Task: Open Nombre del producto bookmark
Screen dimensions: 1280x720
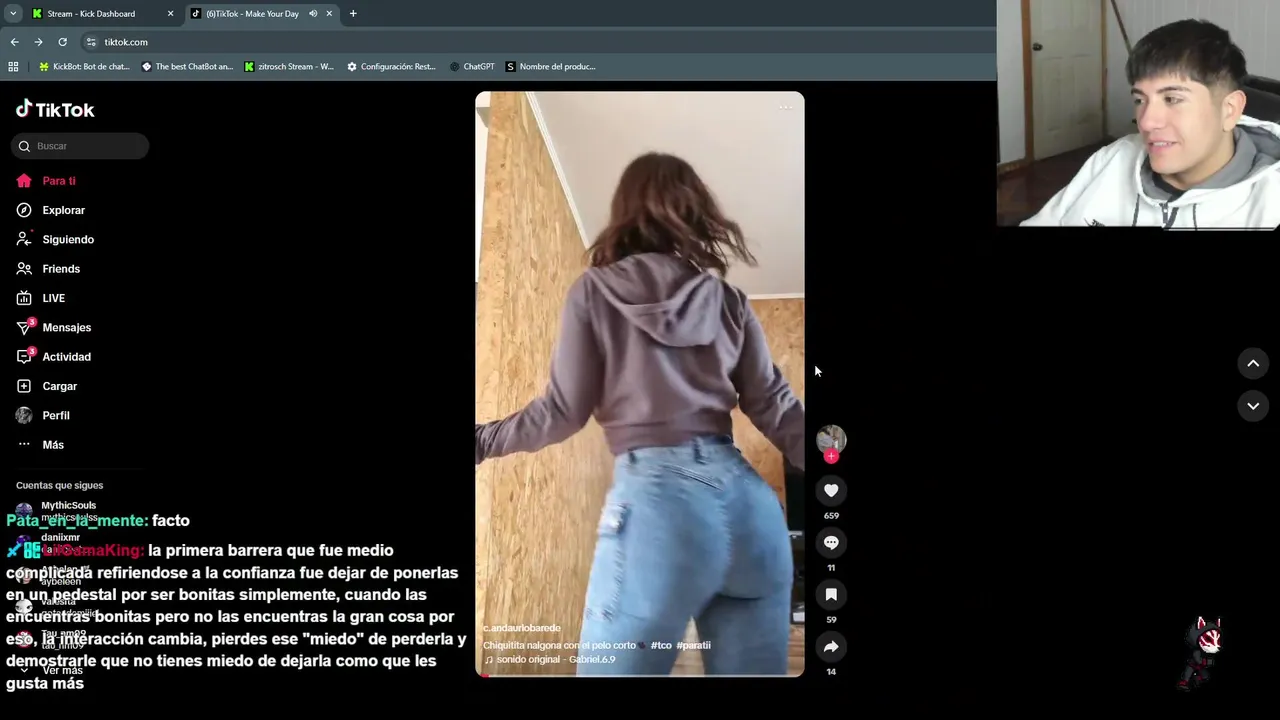Action: [550, 67]
